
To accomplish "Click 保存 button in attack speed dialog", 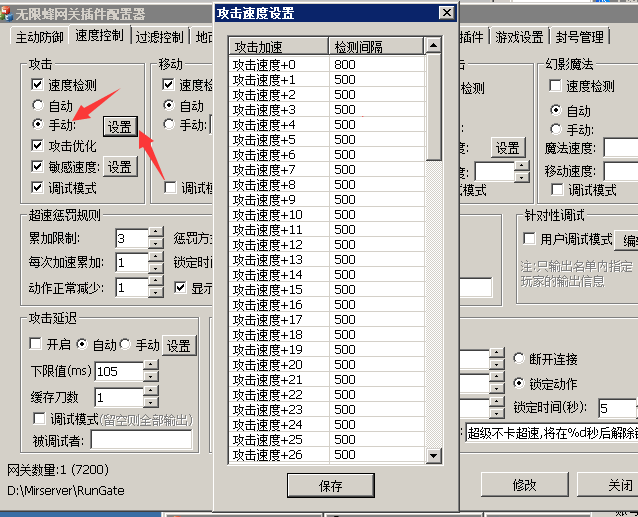I will pos(330,486).
